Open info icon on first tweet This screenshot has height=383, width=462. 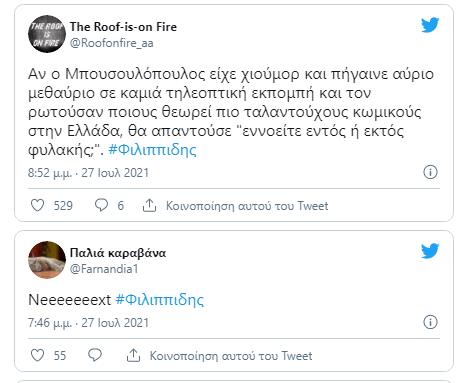pos(430,172)
